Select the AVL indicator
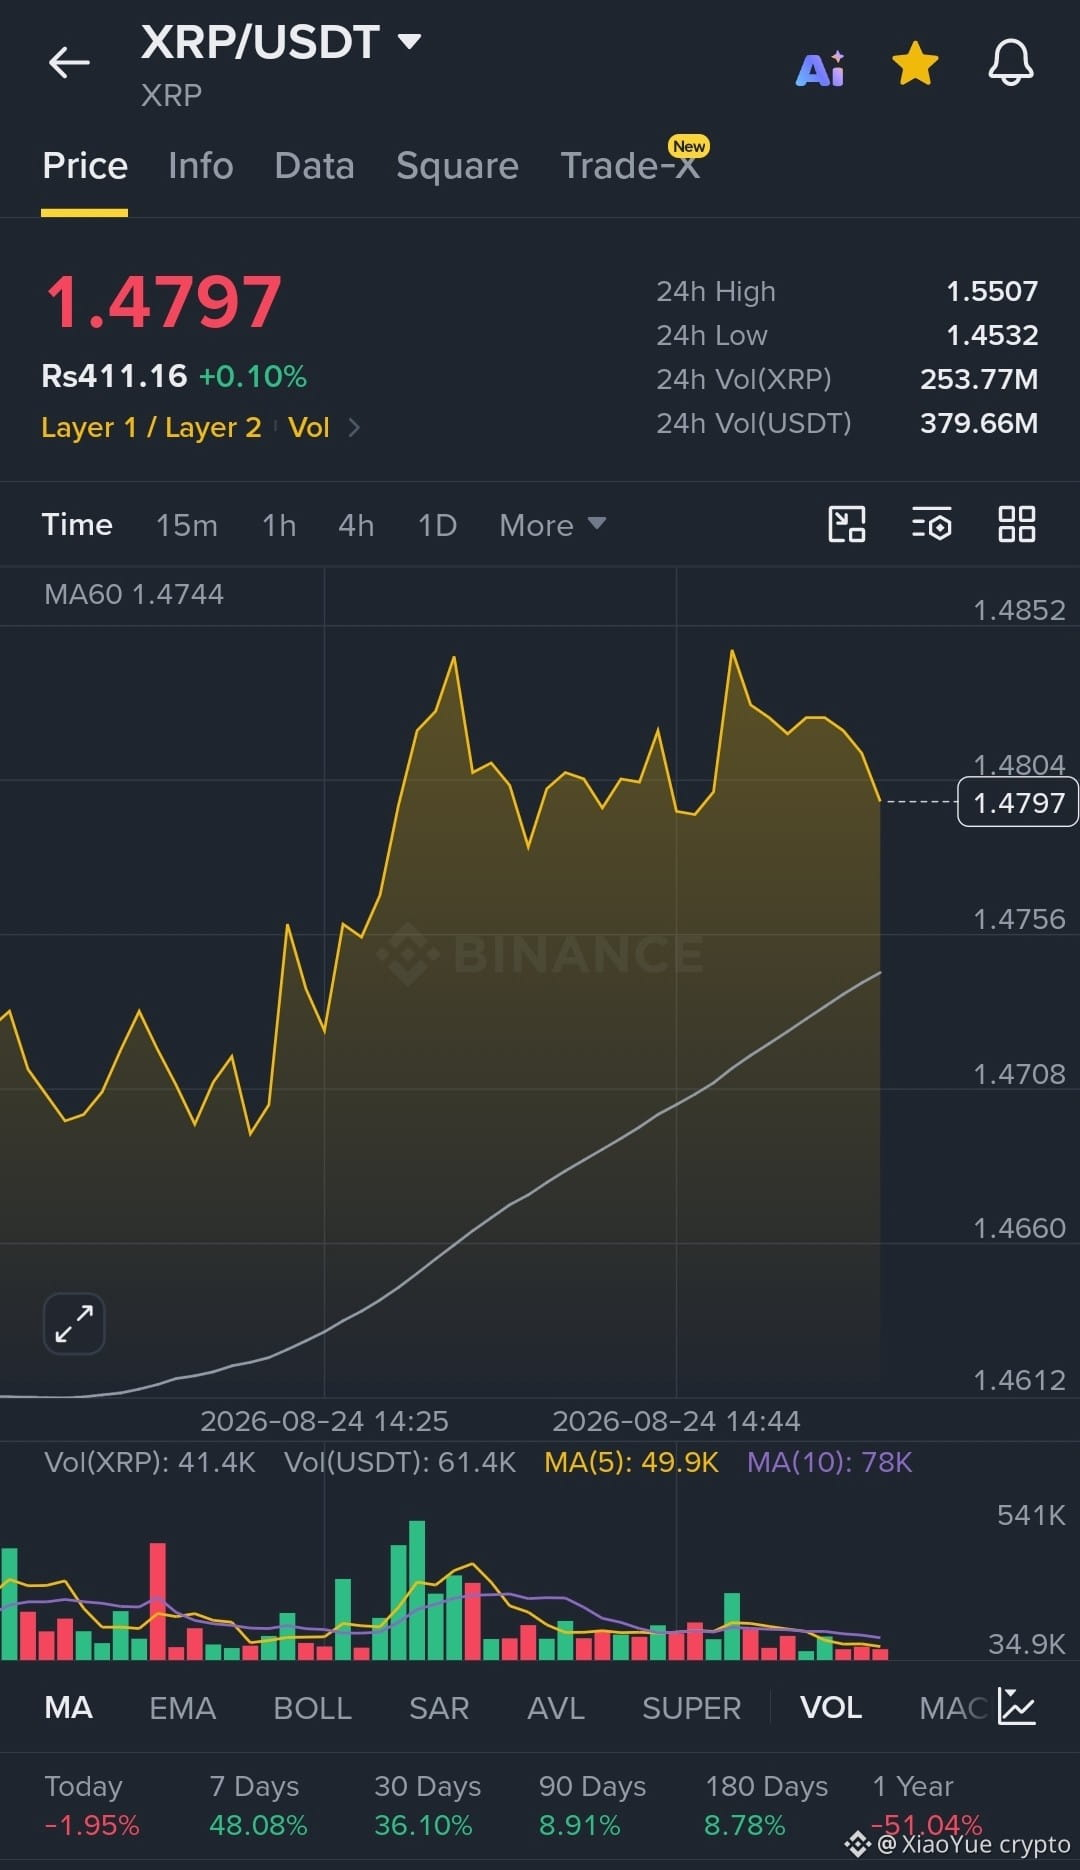The width and height of the screenshot is (1080, 1870). (556, 1708)
